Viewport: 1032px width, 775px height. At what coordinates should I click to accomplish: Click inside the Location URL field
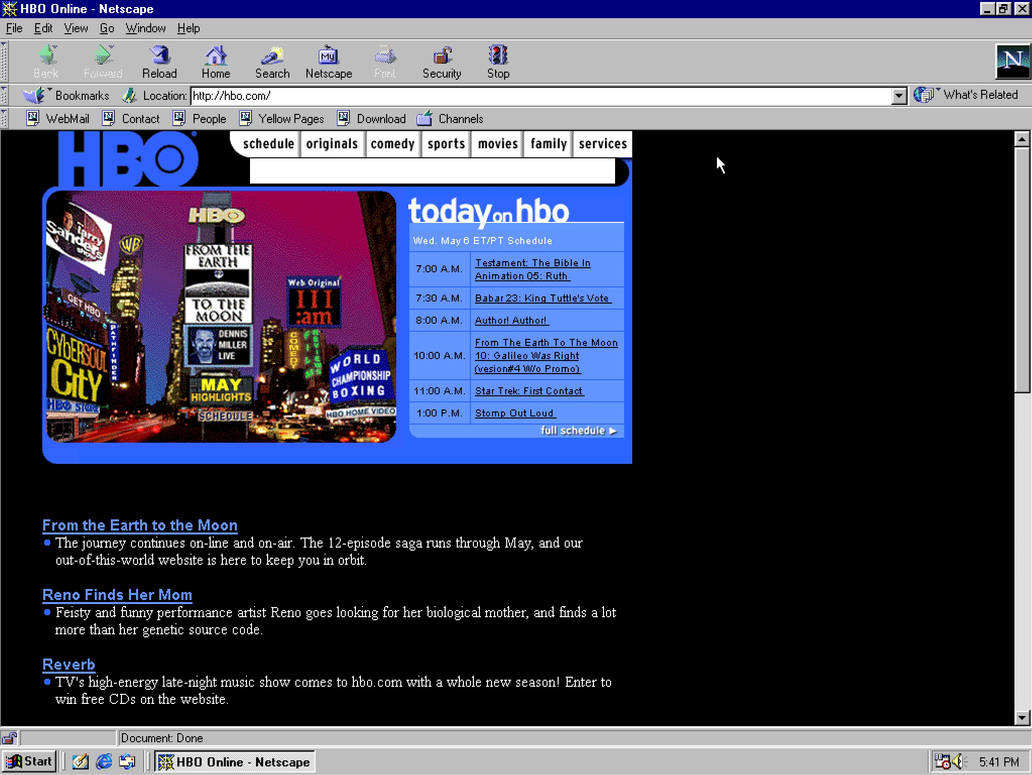tap(400, 95)
